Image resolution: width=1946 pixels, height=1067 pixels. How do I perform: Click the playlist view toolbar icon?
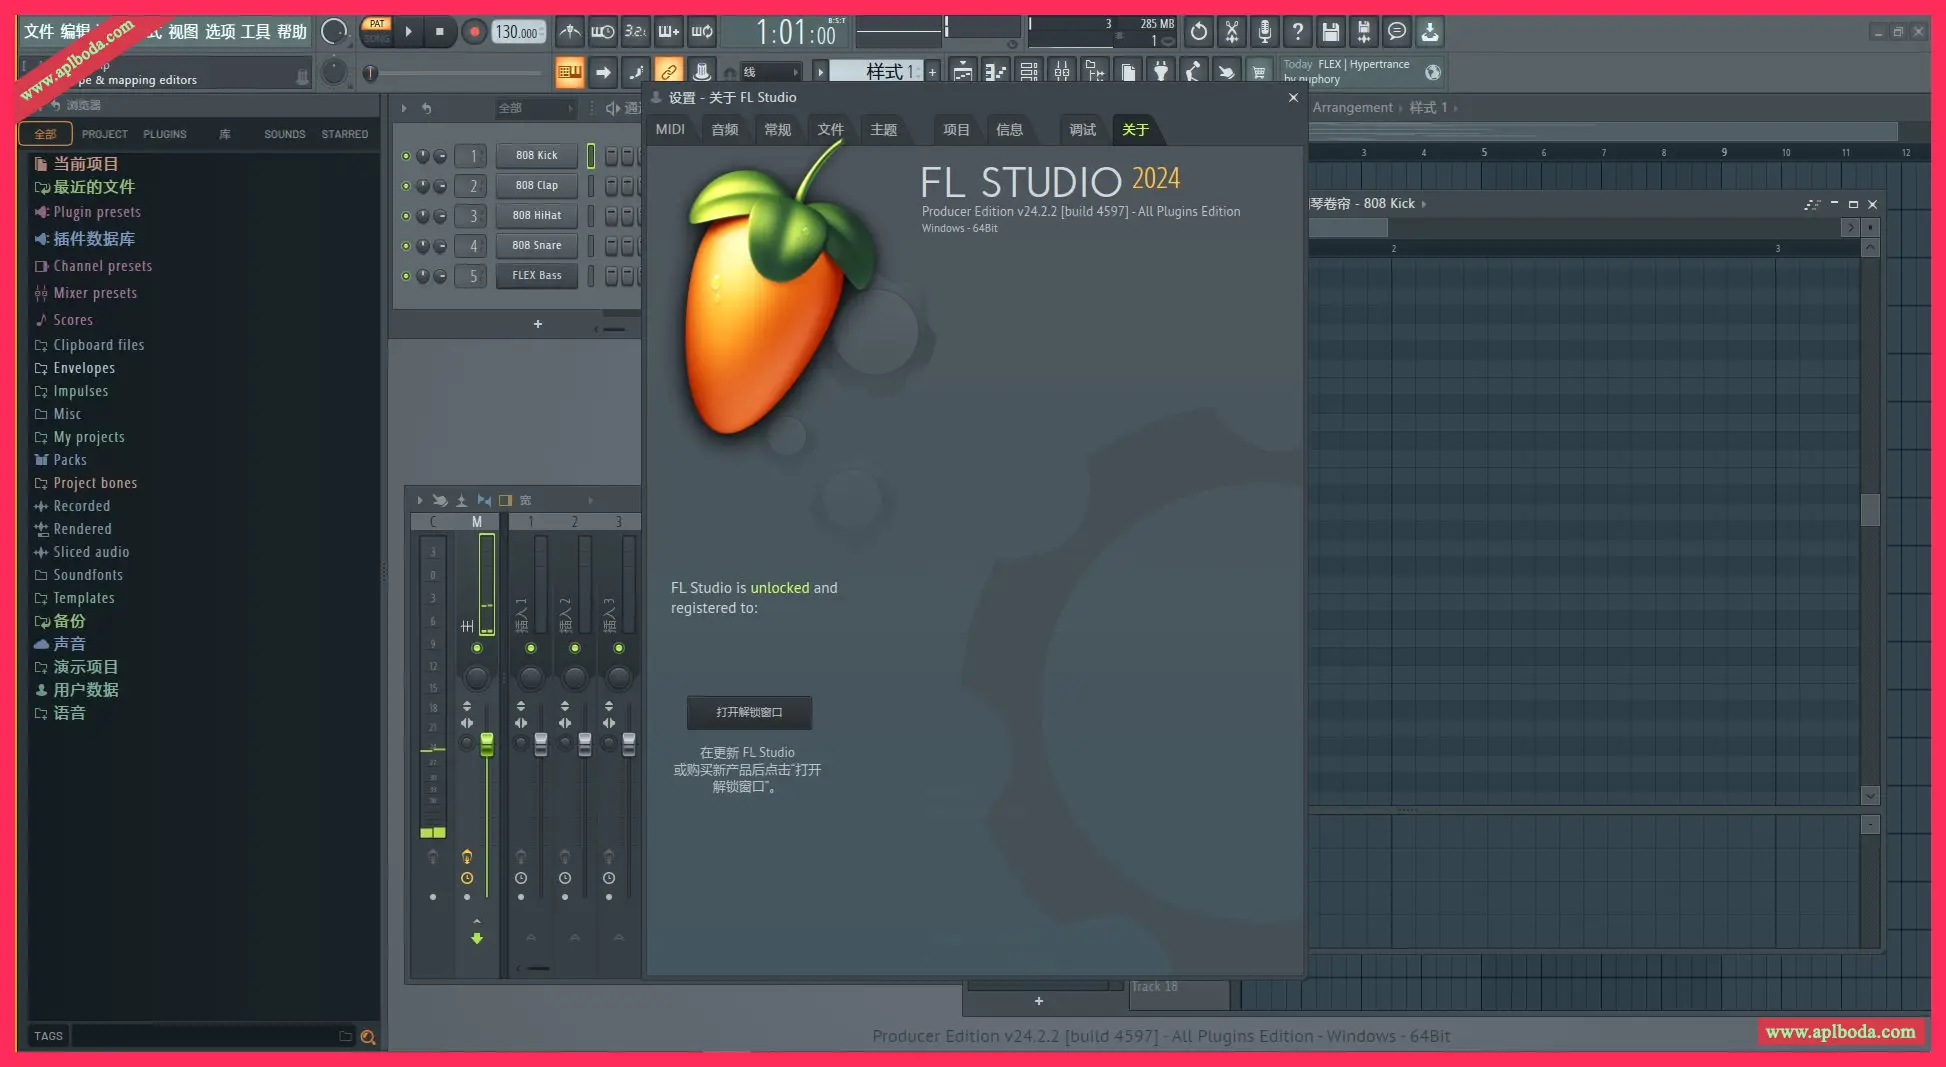click(962, 71)
